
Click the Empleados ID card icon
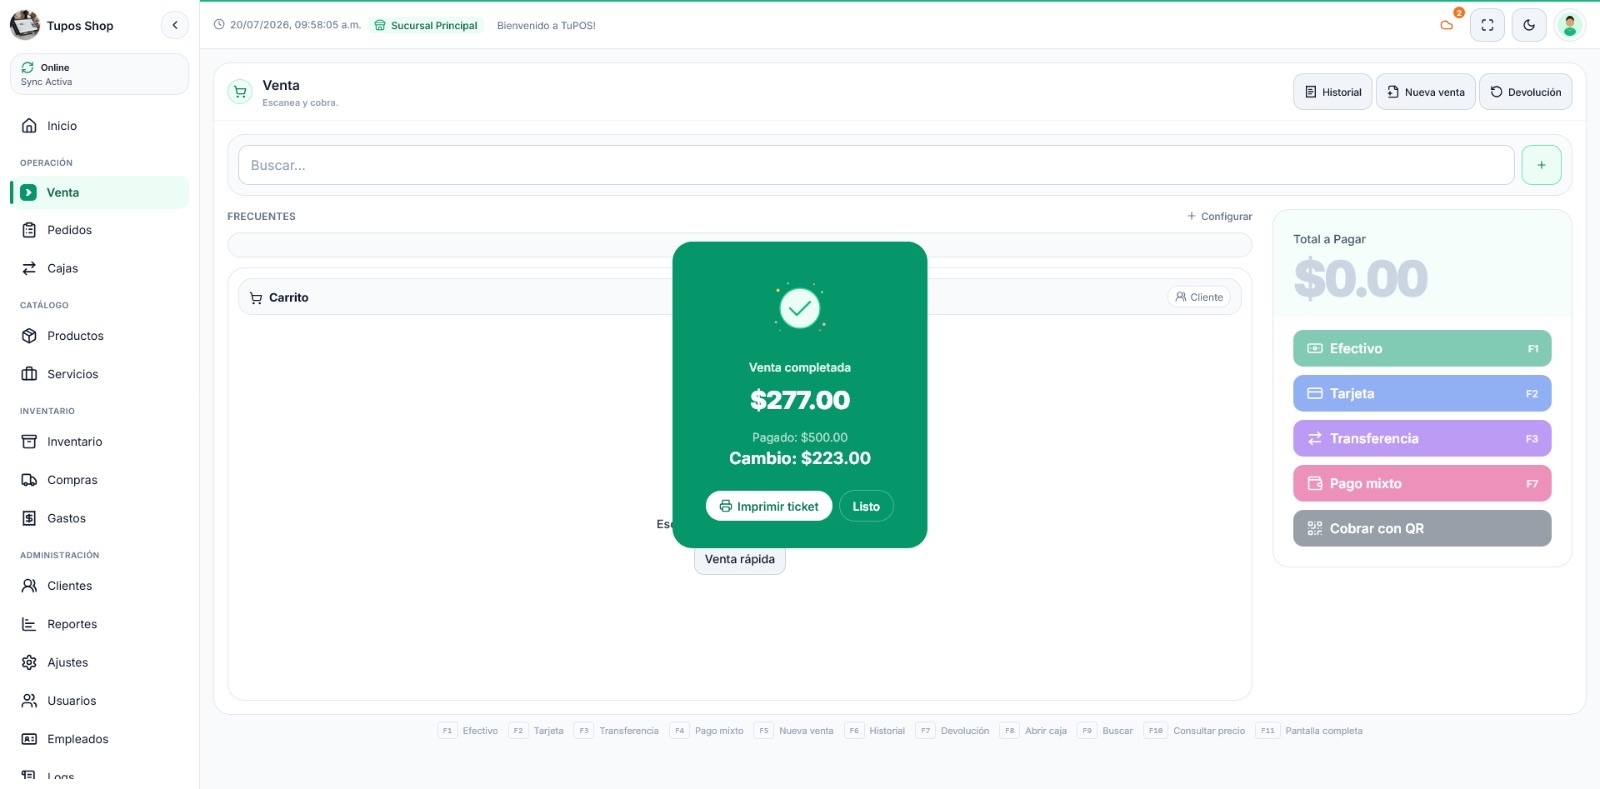coord(29,739)
